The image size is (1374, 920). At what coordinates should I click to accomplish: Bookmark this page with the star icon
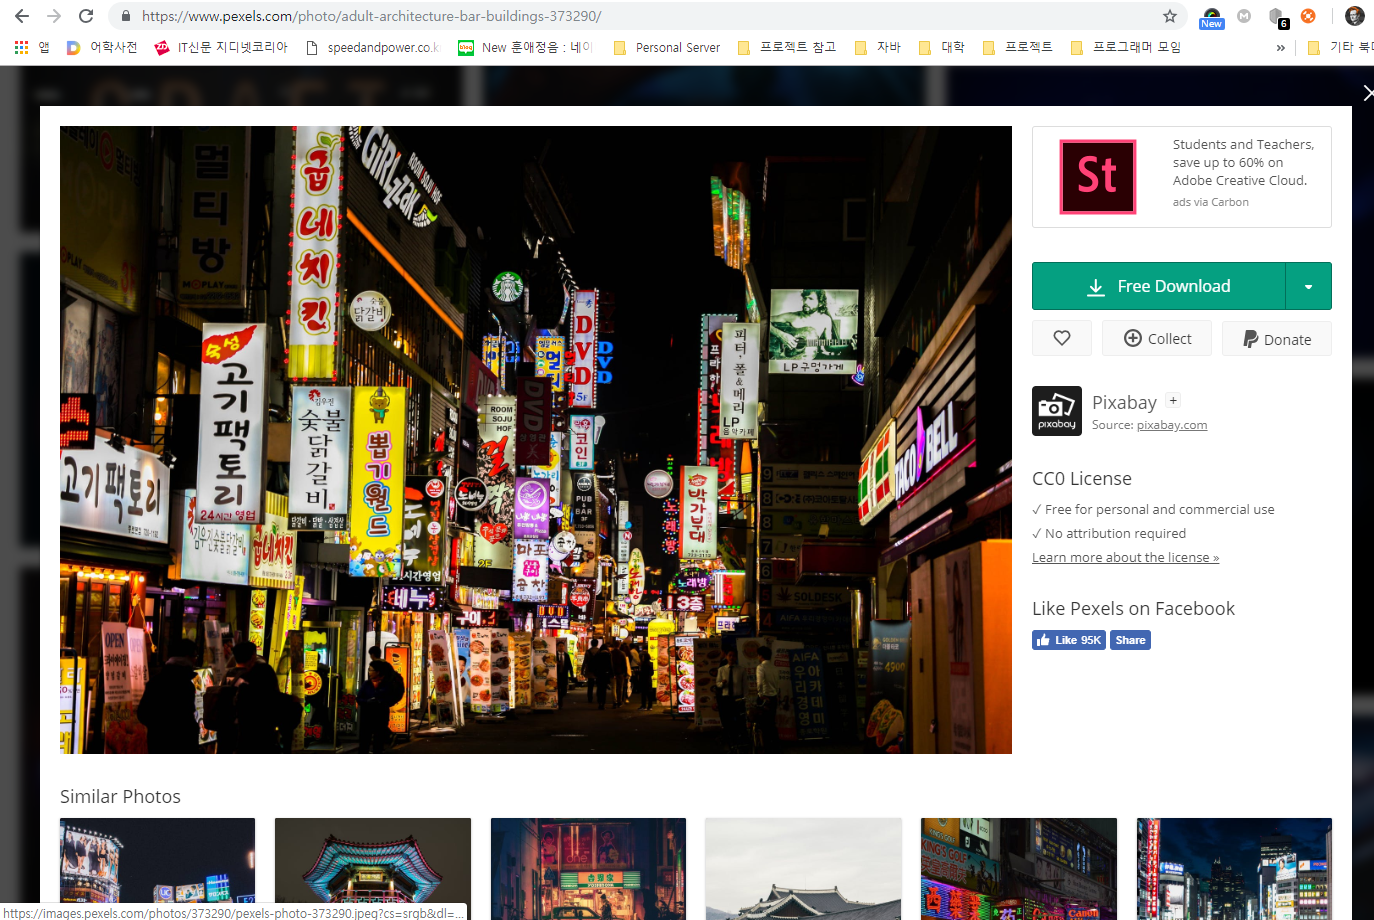coord(1170,16)
